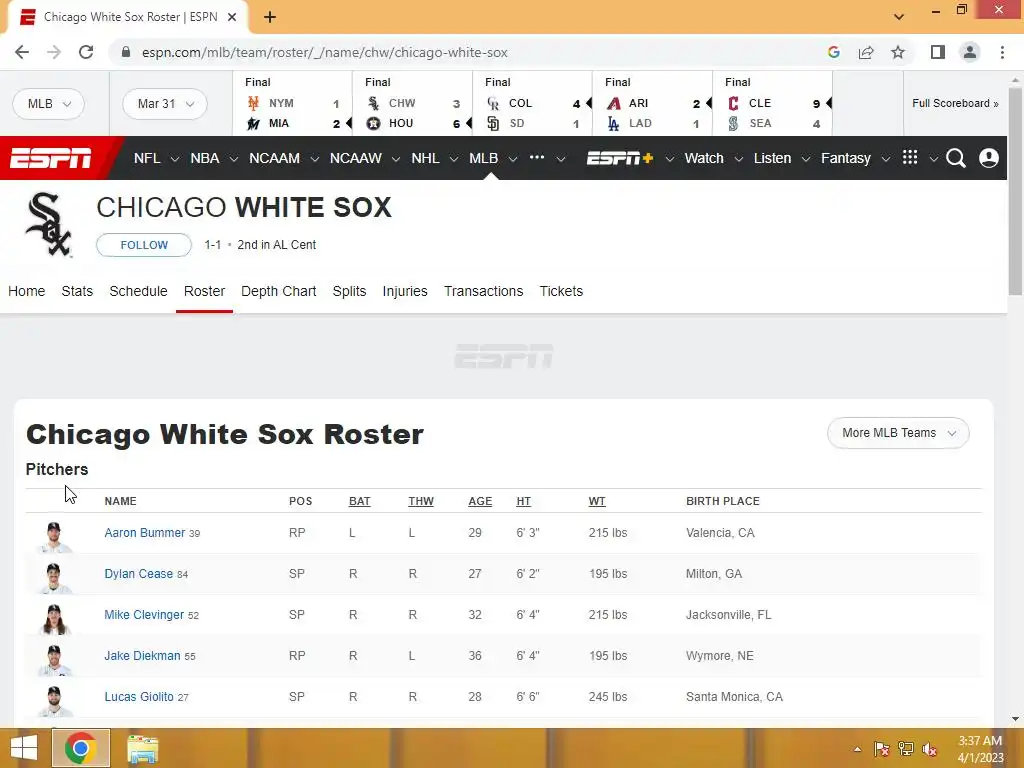Click the Action Center flag icon in tray
The image size is (1024, 768).
(881, 749)
